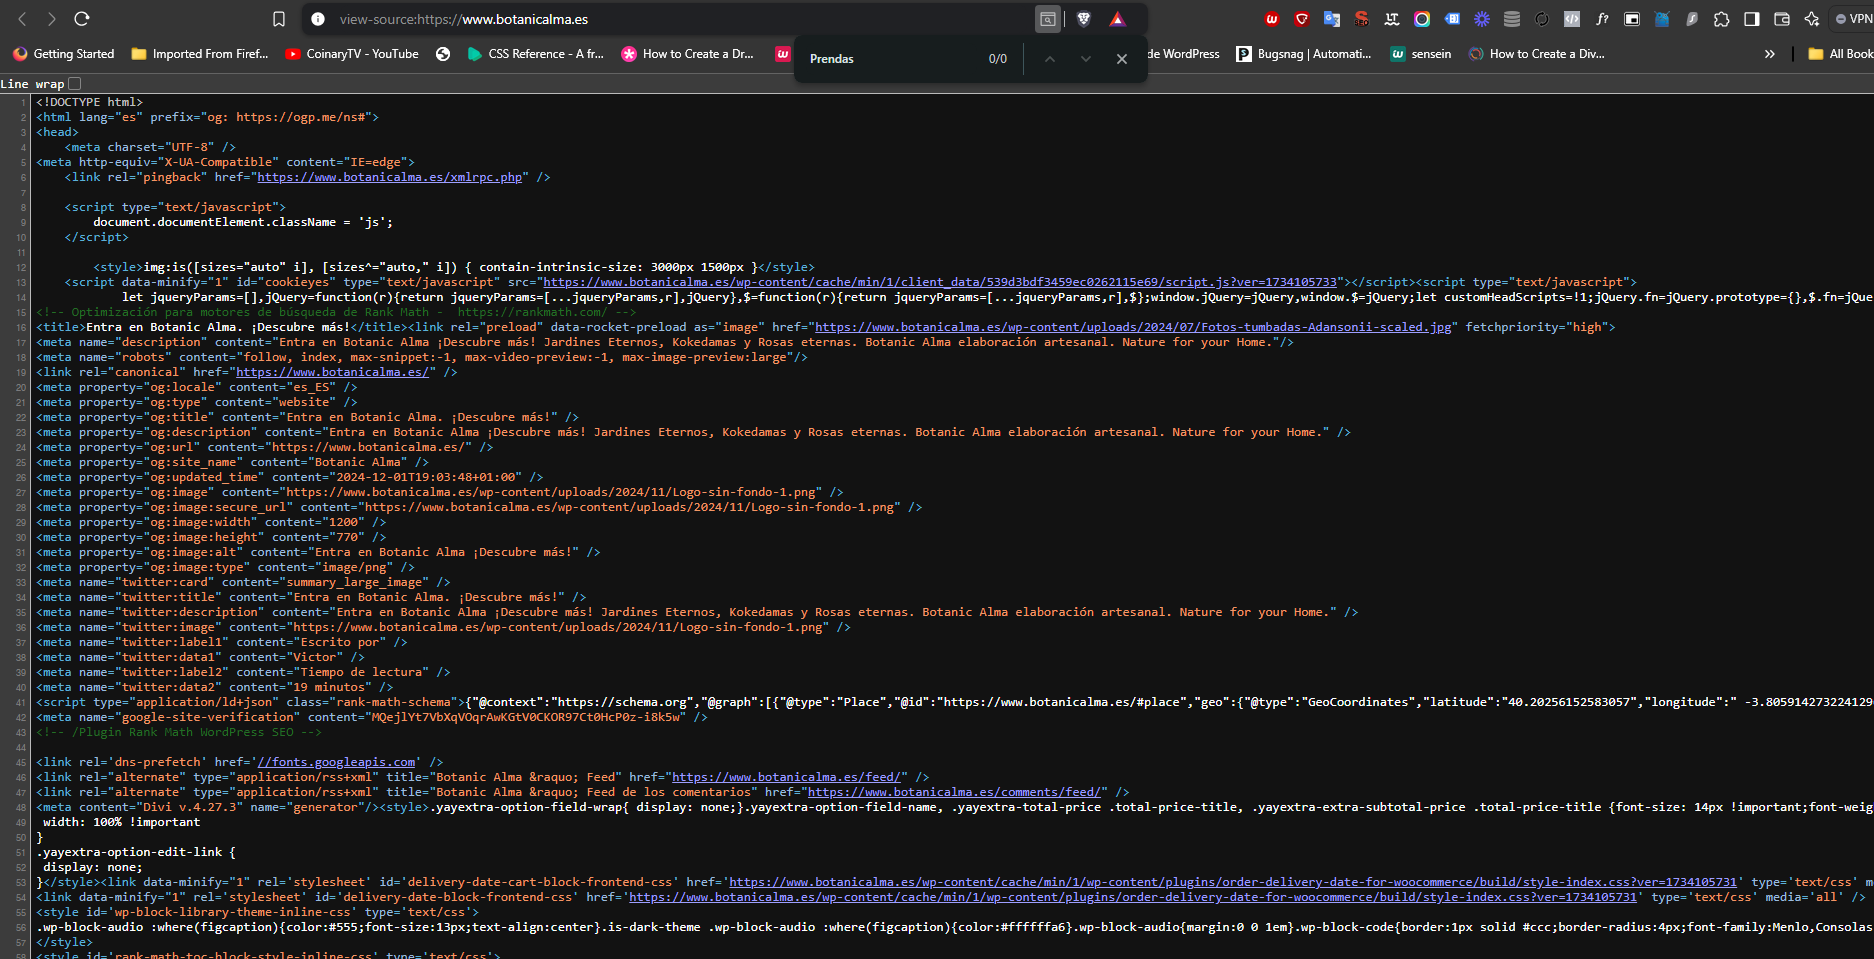Open Brave Shields lion icon
This screenshot has height=959, width=1874.
click(1084, 19)
